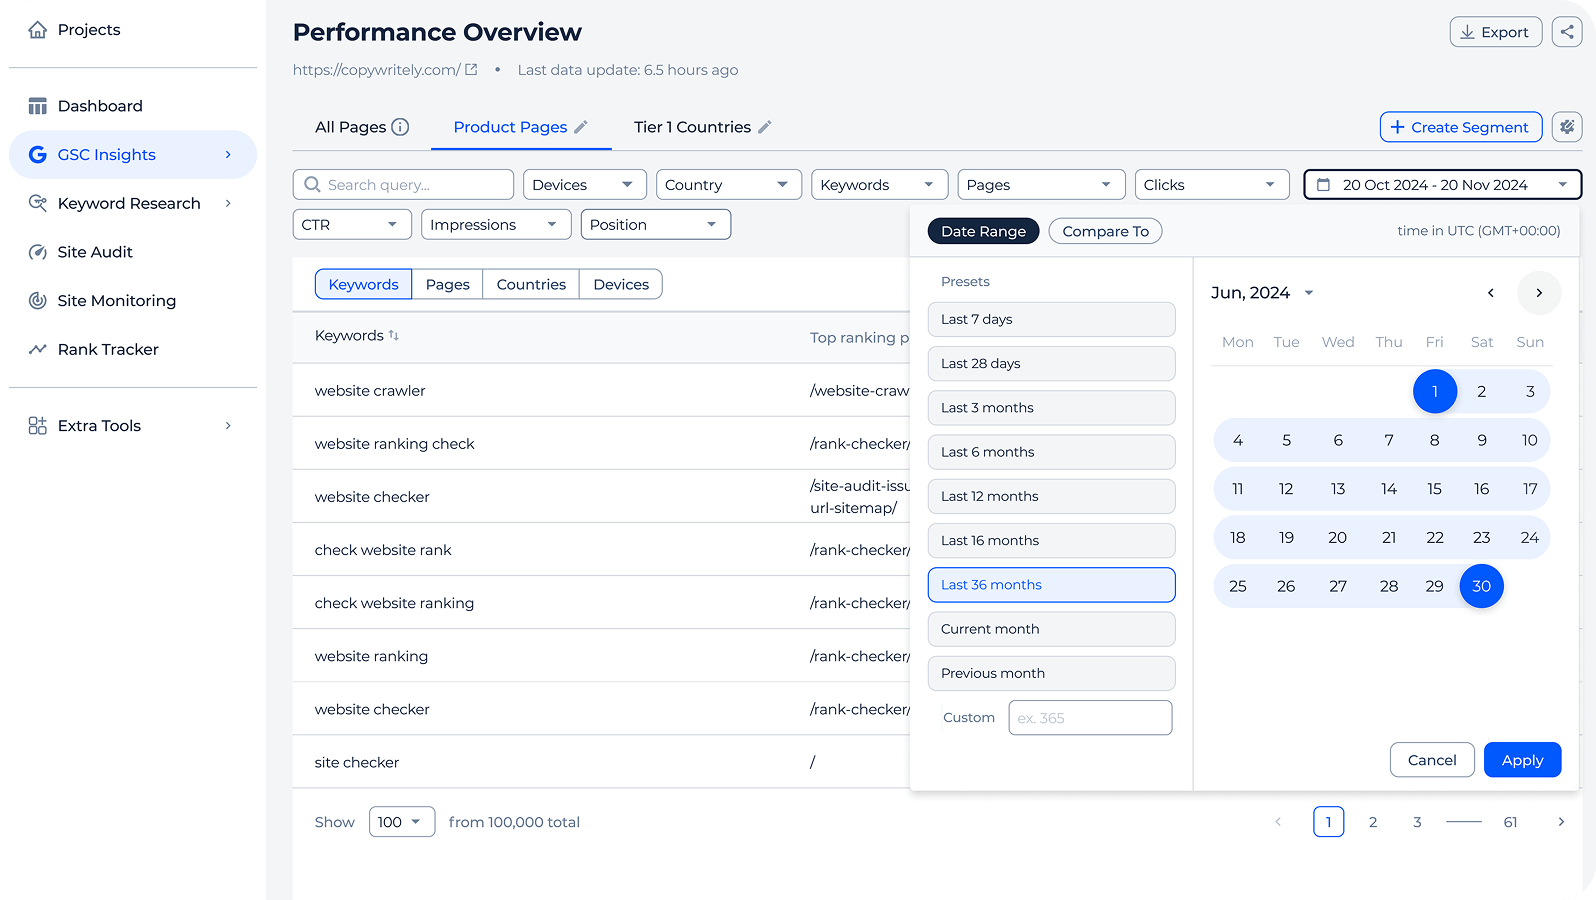Image resolution: width=1596 pixels, height=900 pixels.
Task: Go to next results page arrow
Action: click(x=1561, y=822)
